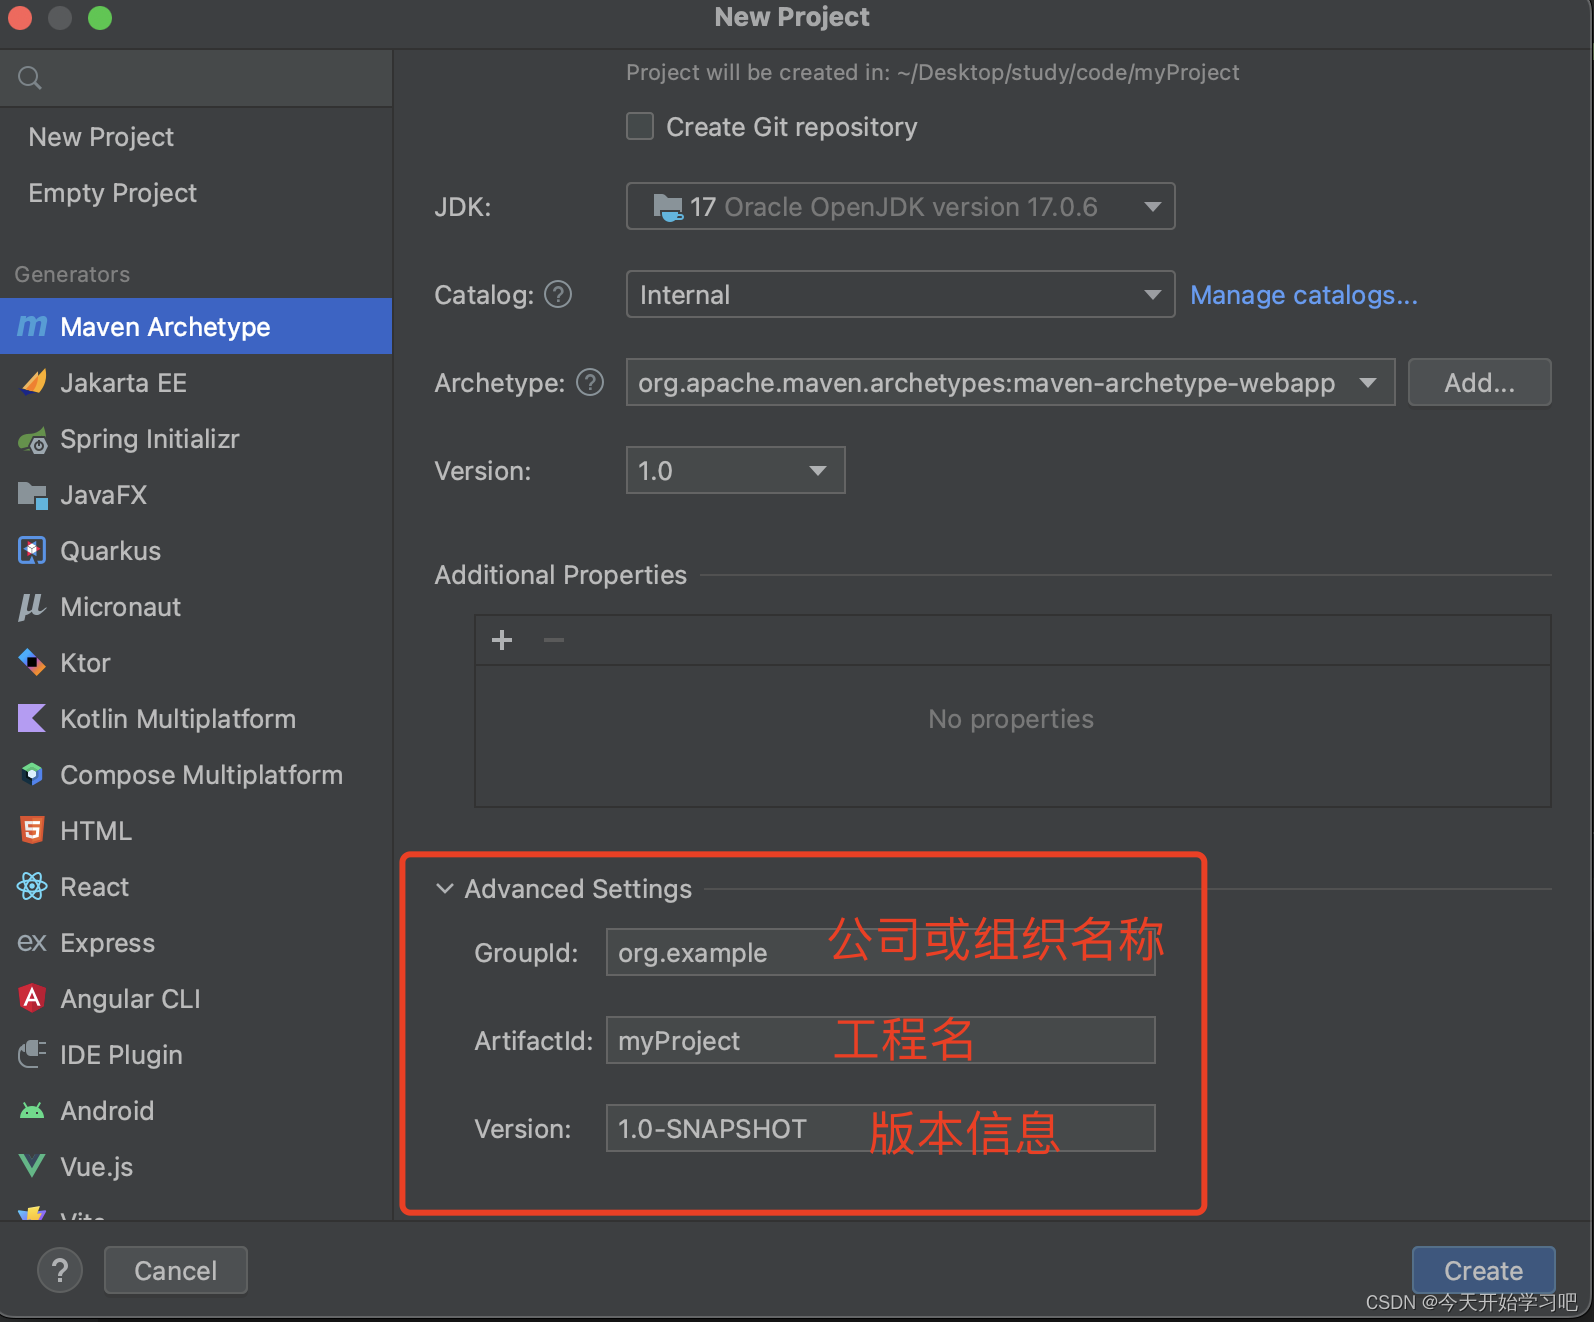Select Quarkus generator
This screenshot has height=1322, width=1594.
tap(196, 550)
